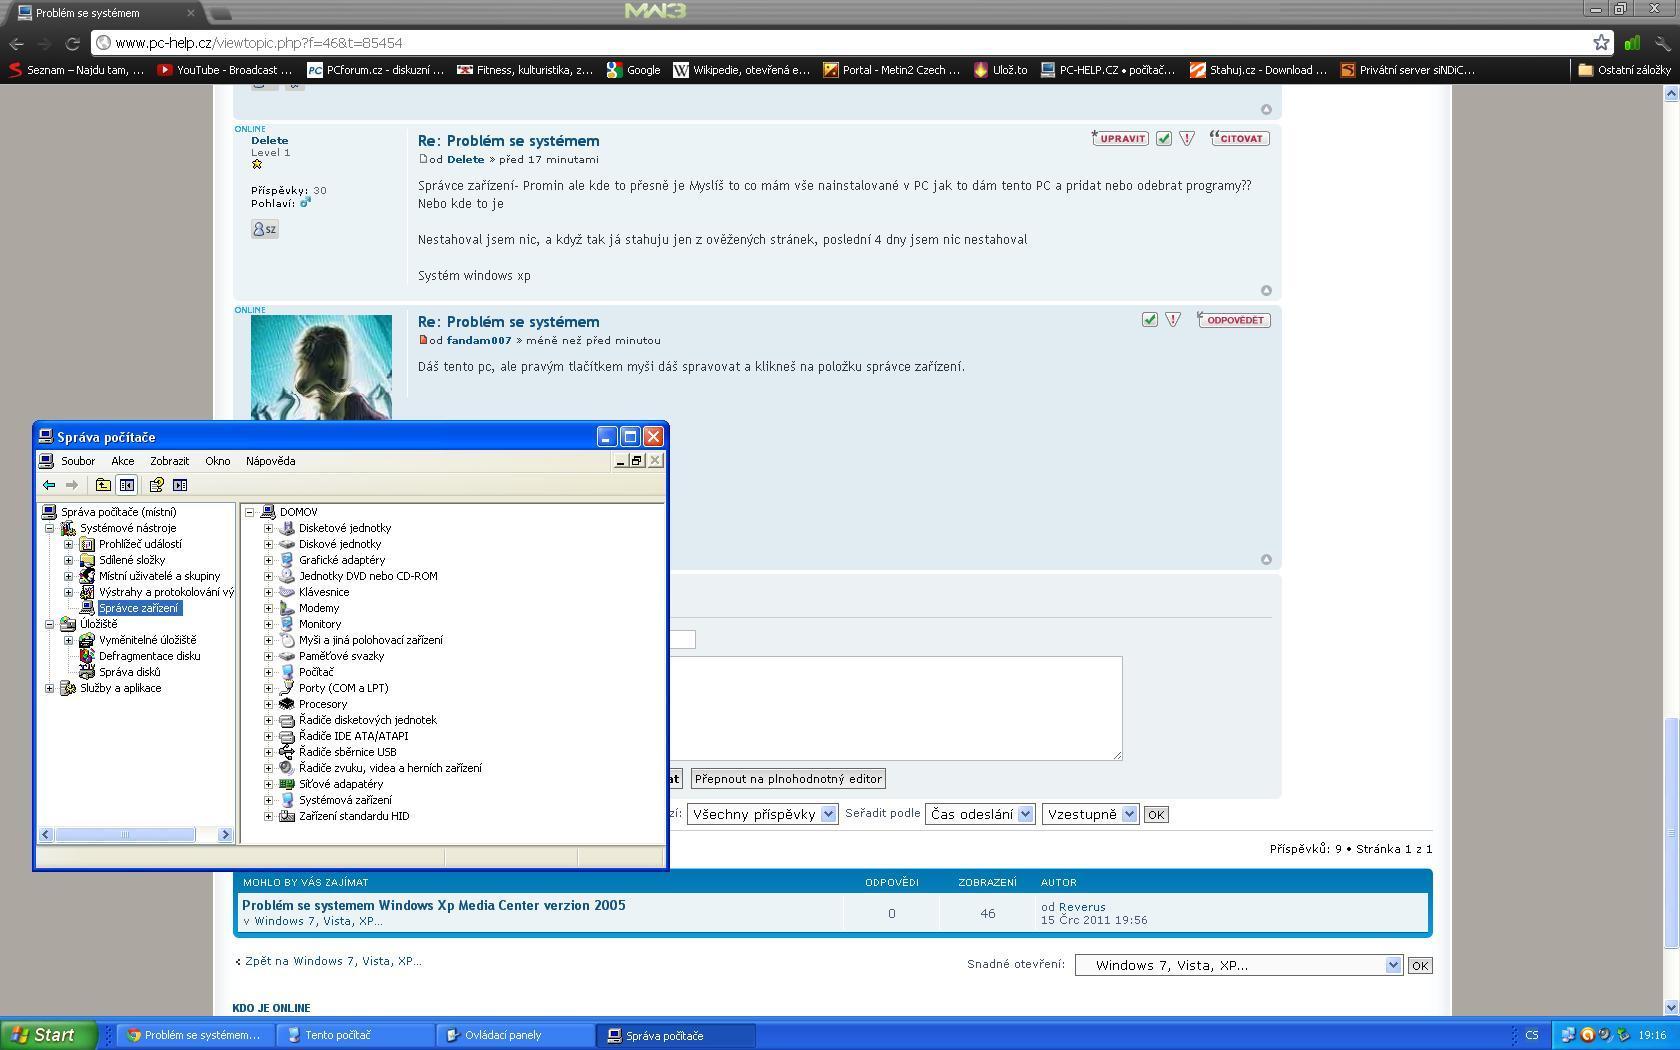The width and height of the screenshot is (1680, 1050).
Task: Click the Ostatní záložky folder icon
Action: [1585, 70]
